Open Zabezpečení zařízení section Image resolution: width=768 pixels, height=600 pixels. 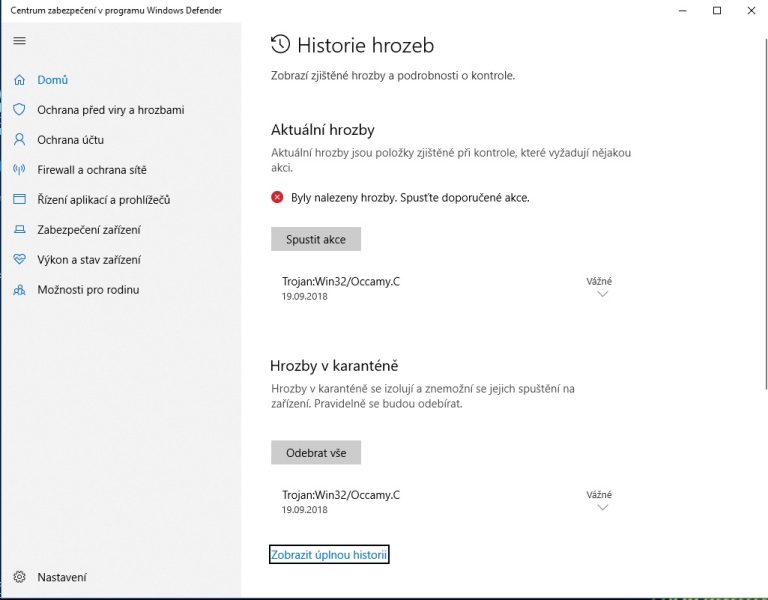tap(89, 229)
